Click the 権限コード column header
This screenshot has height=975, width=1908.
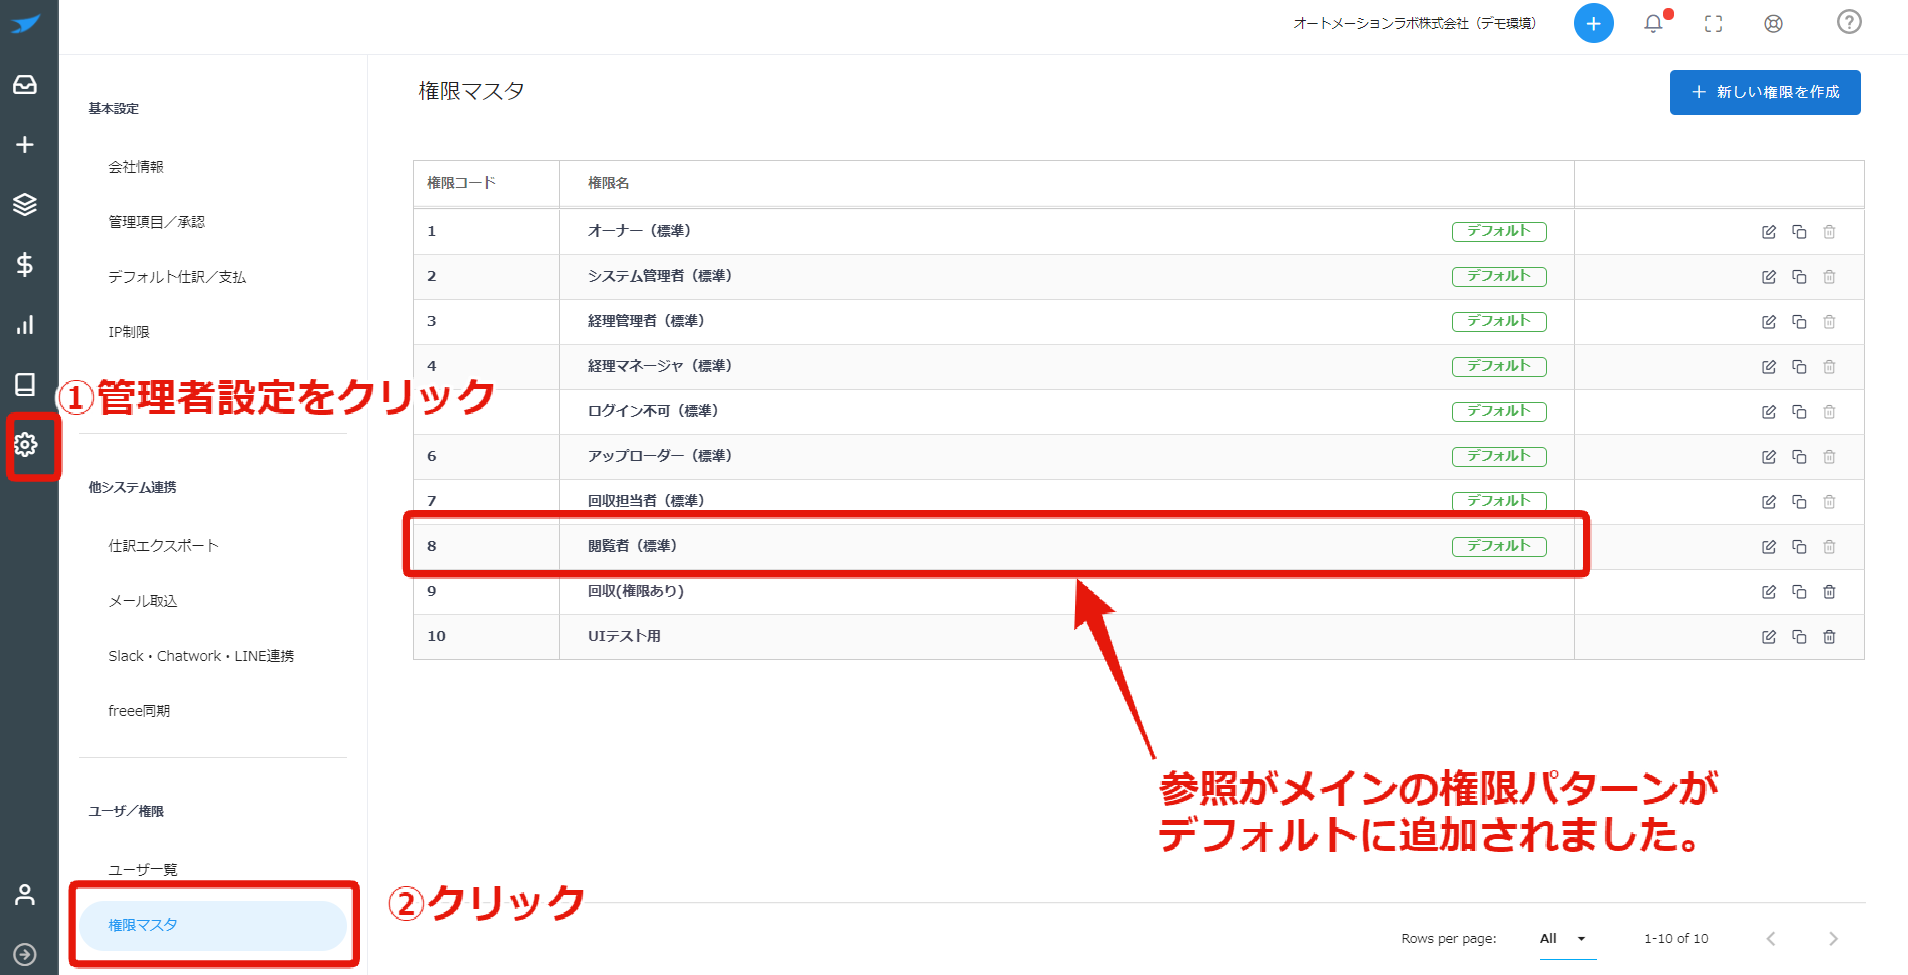tap(461, 183)
